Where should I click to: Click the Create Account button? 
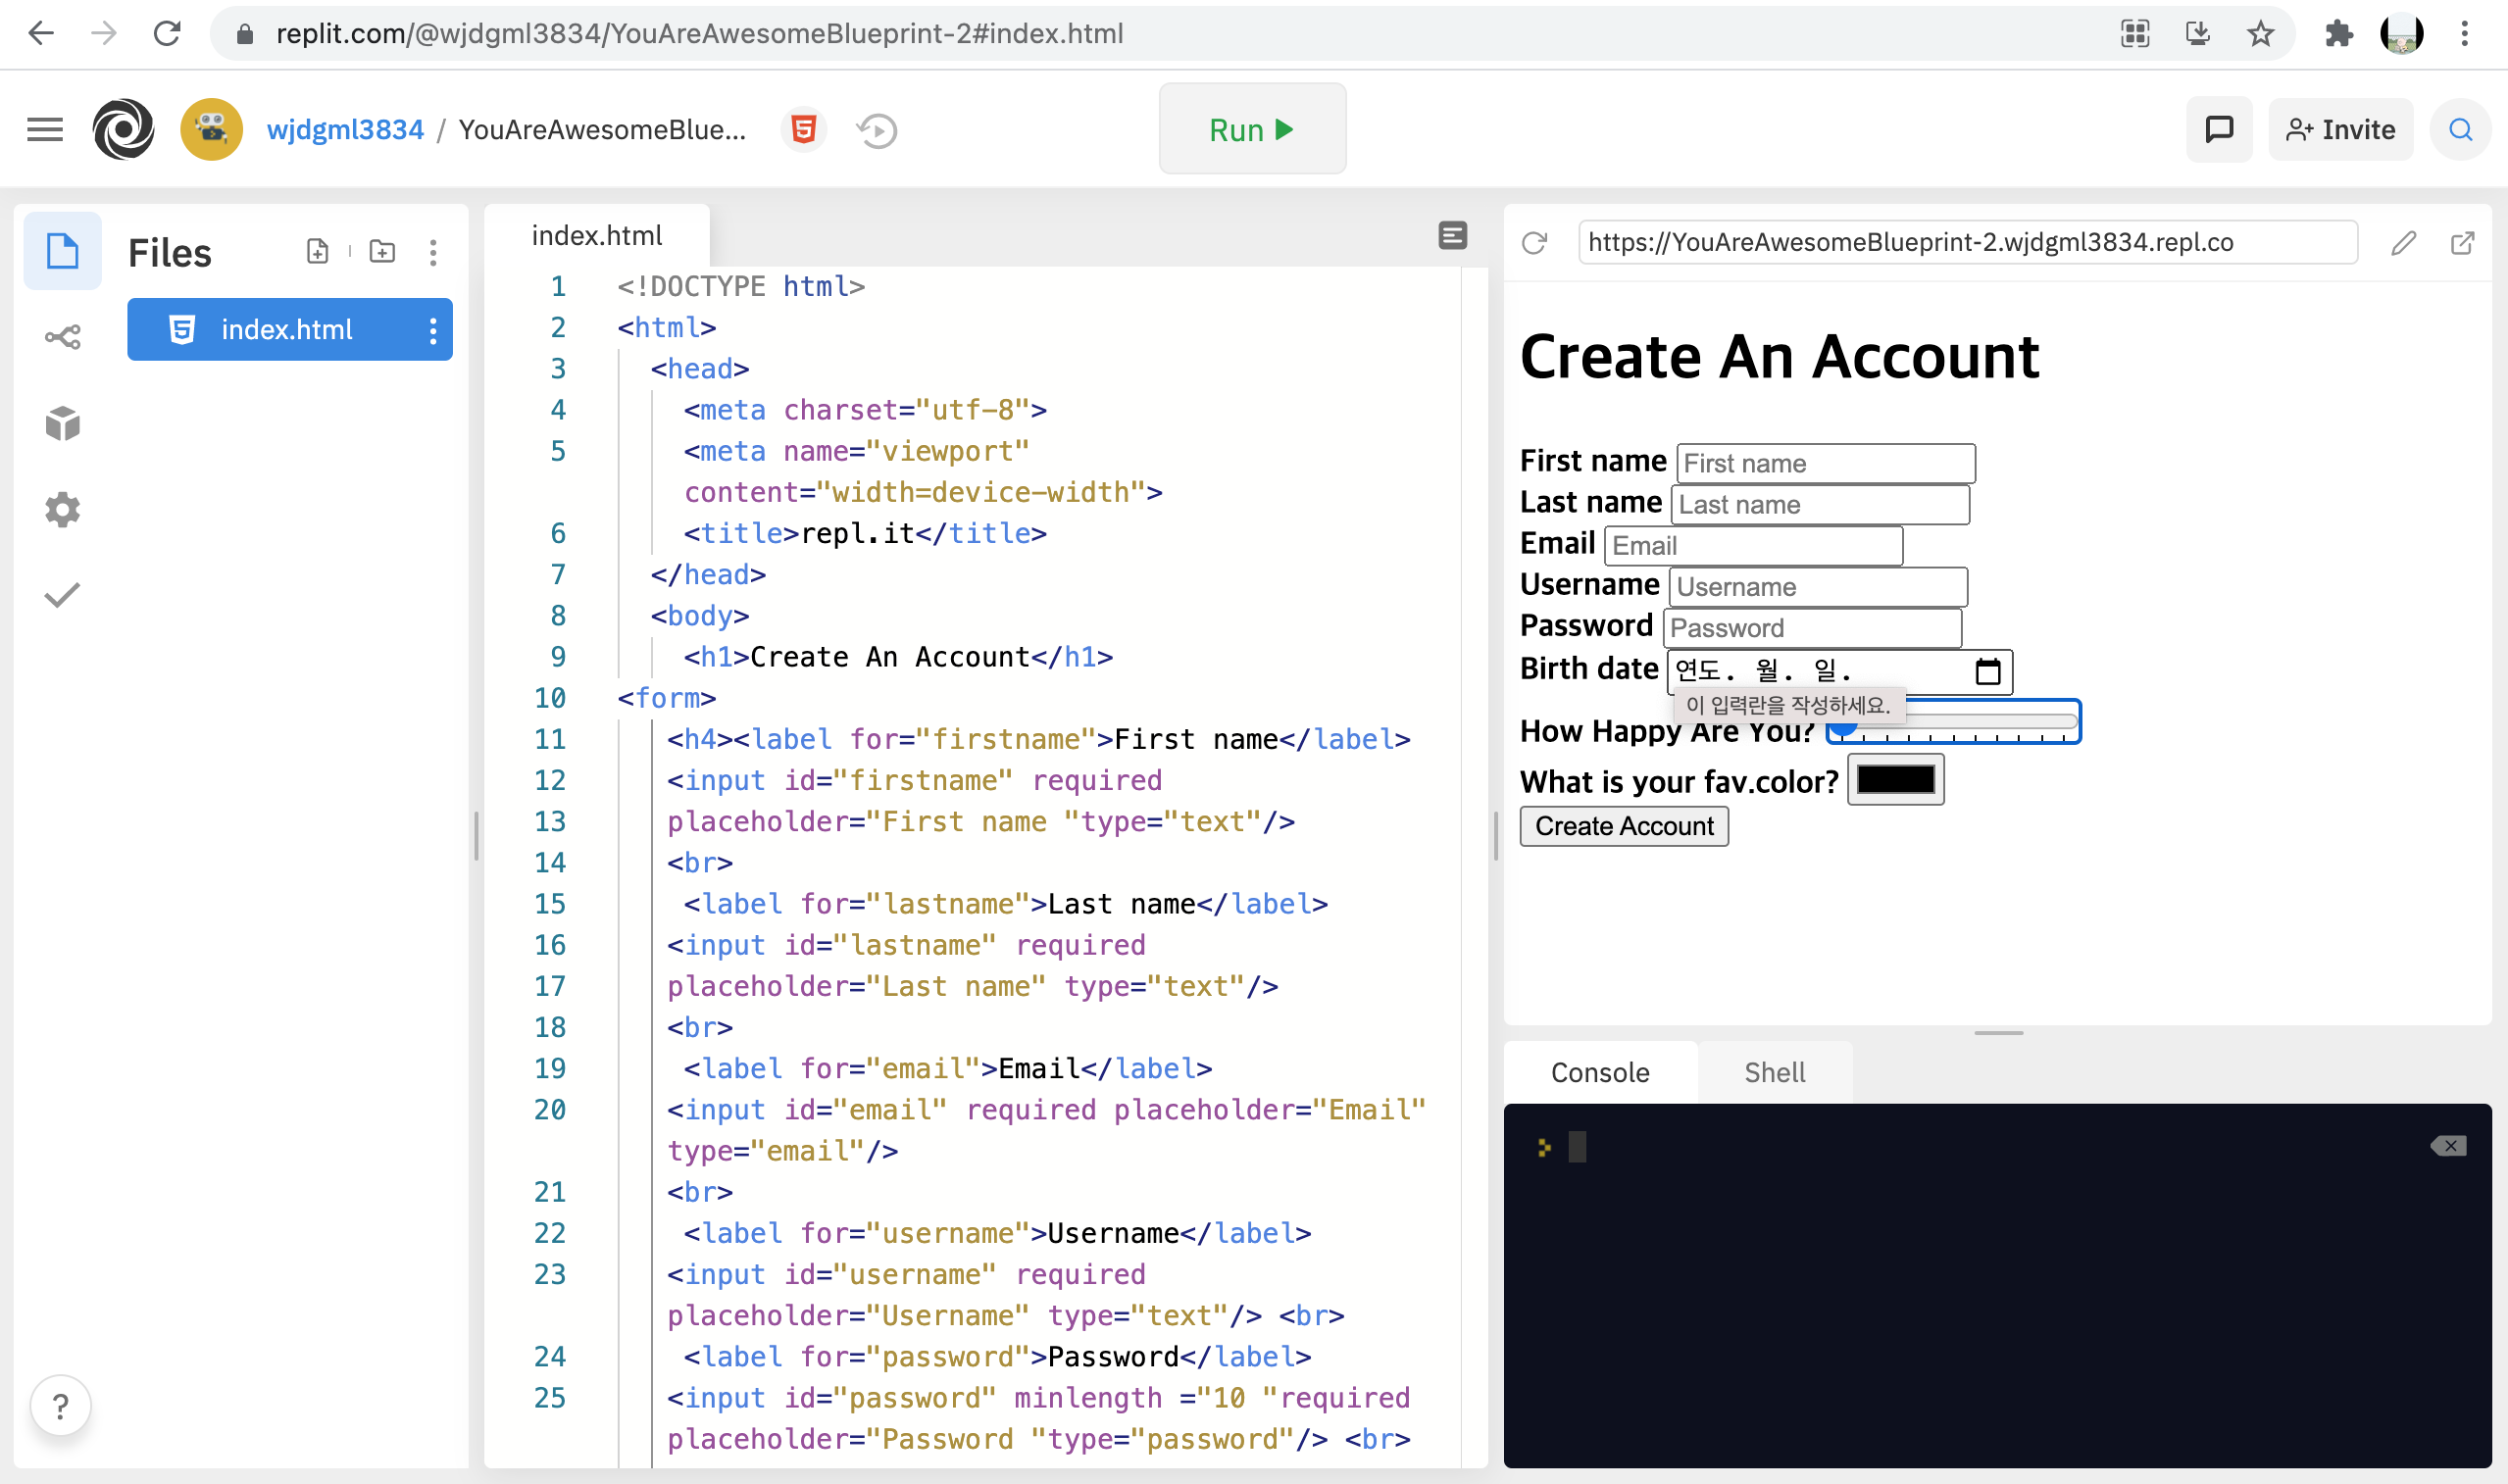[1623, 826]
